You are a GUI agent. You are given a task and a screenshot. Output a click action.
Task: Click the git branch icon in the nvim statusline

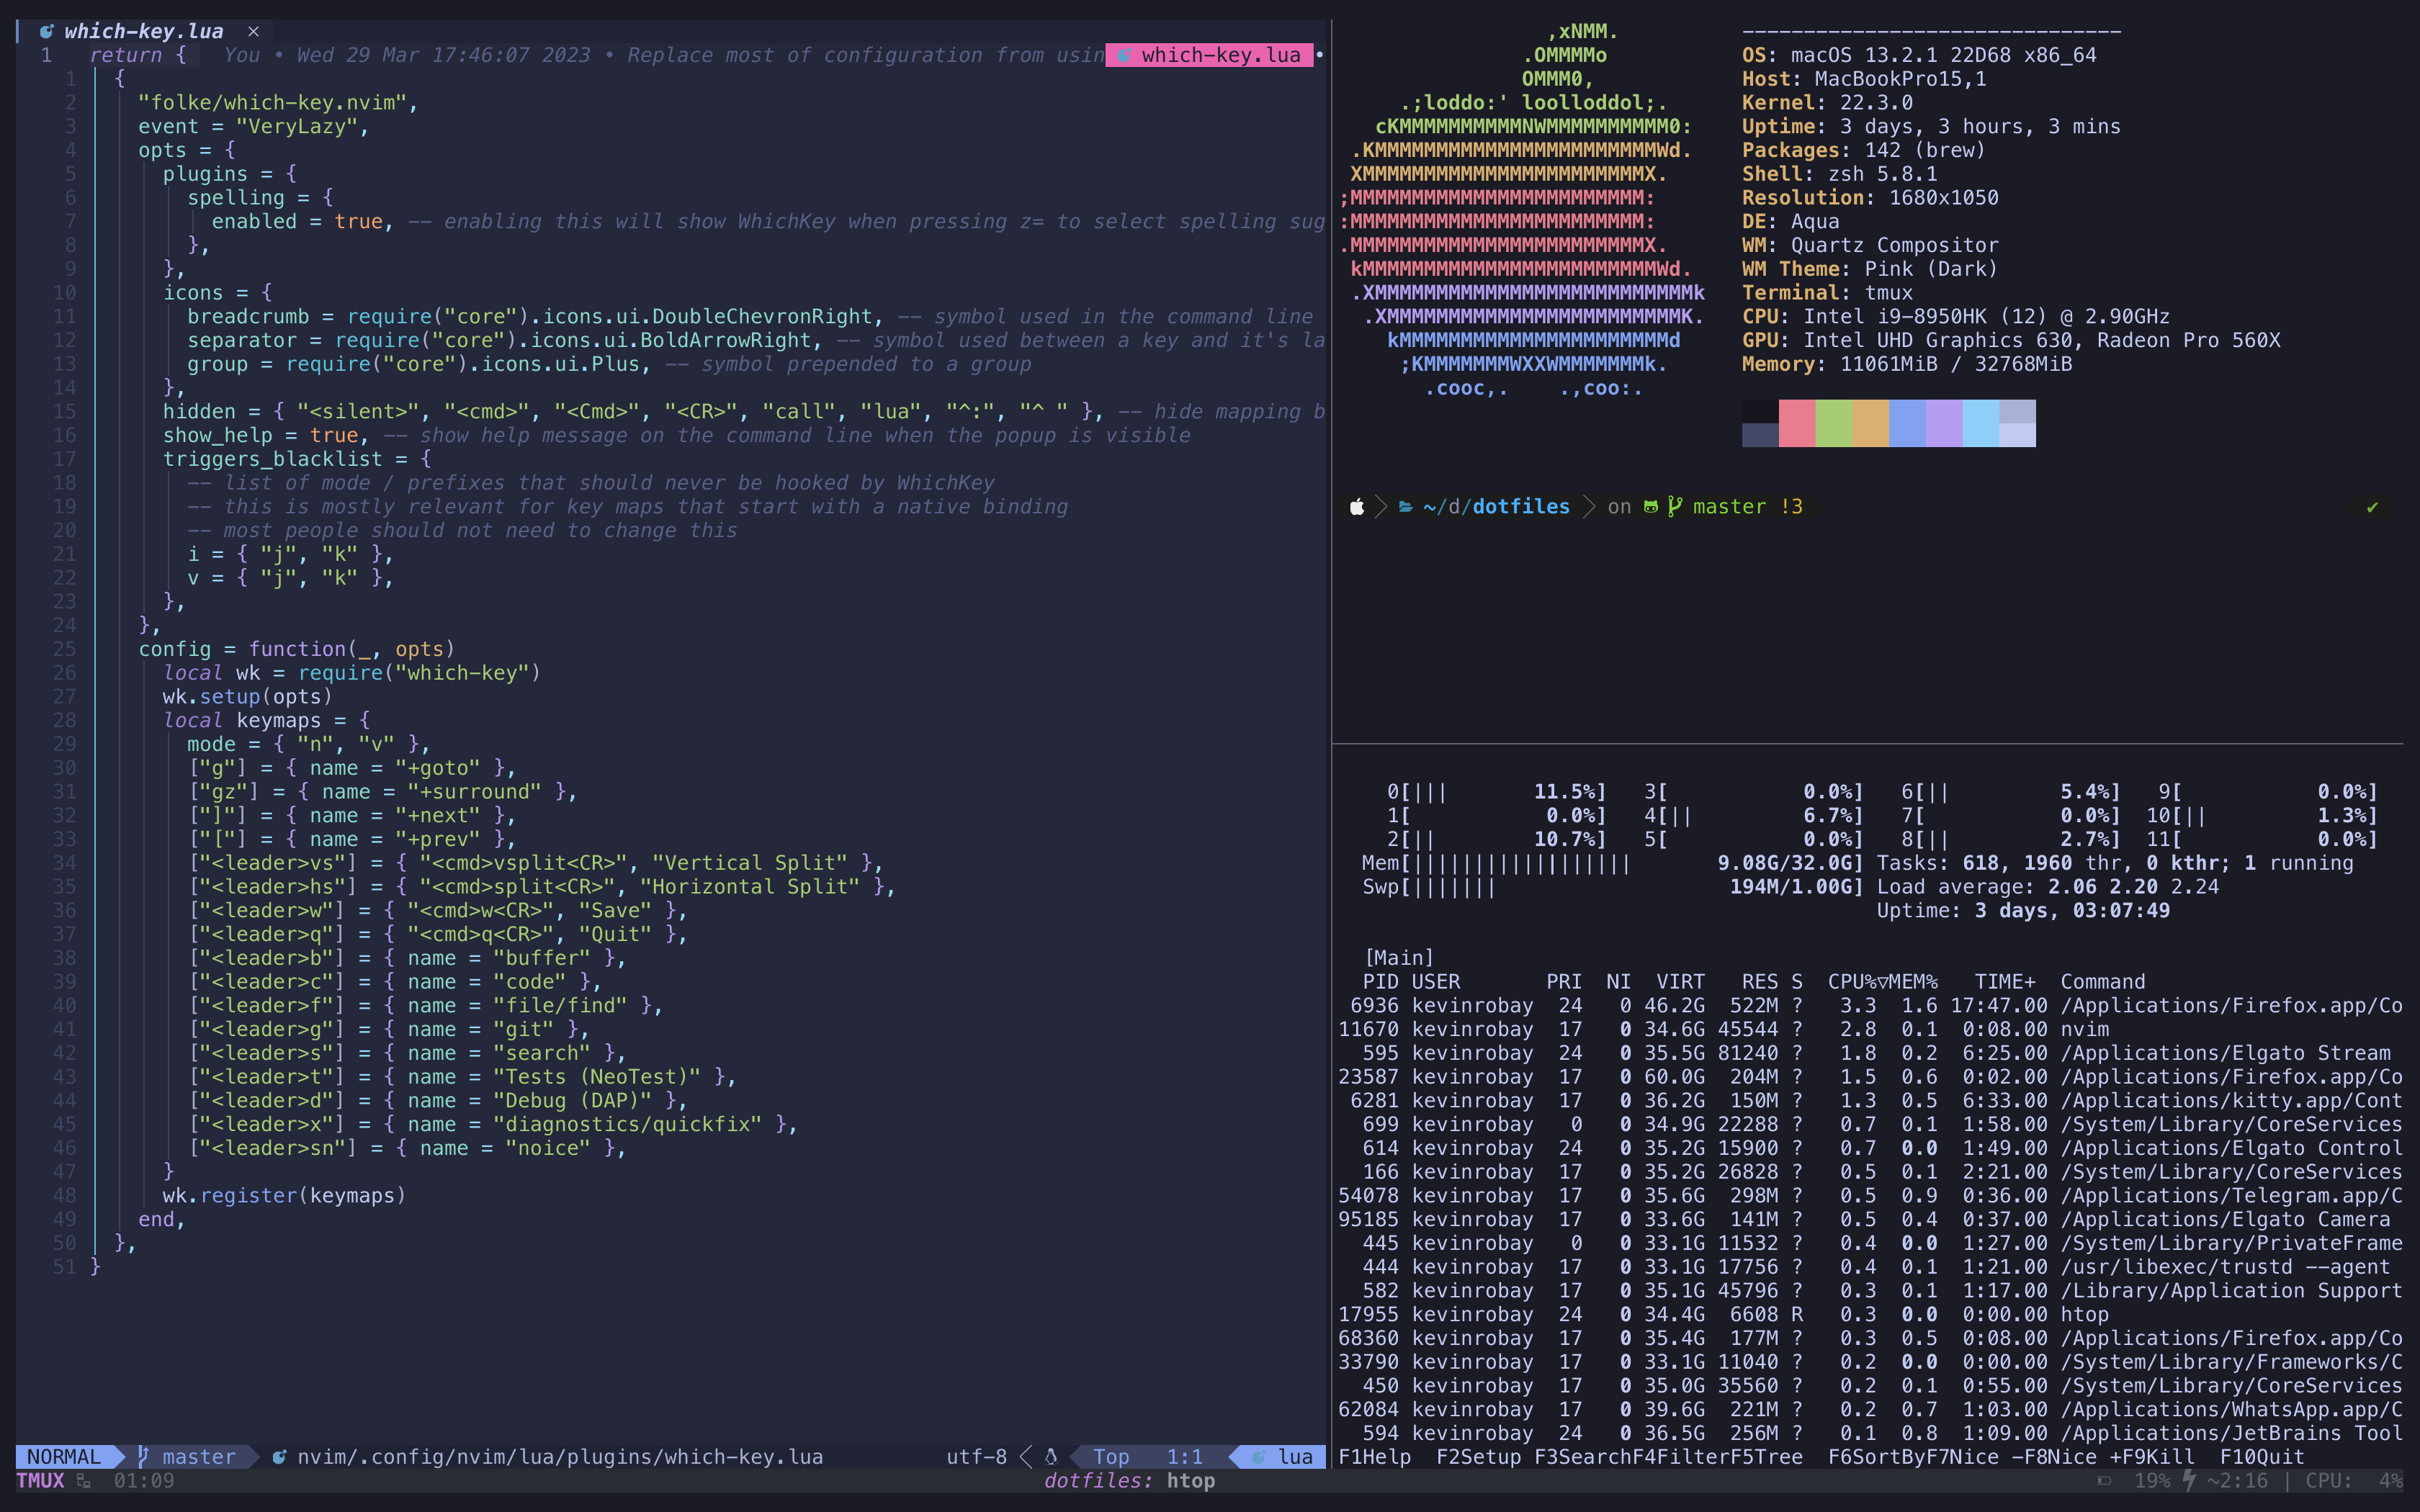click(x=143, y=1456)
